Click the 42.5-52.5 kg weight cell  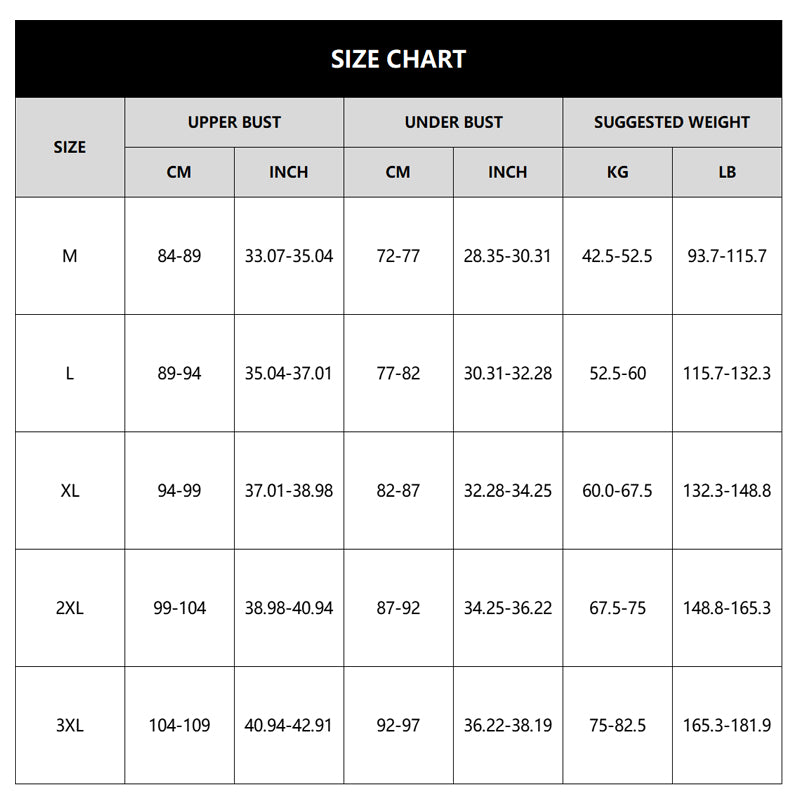[x=617, y=256]
